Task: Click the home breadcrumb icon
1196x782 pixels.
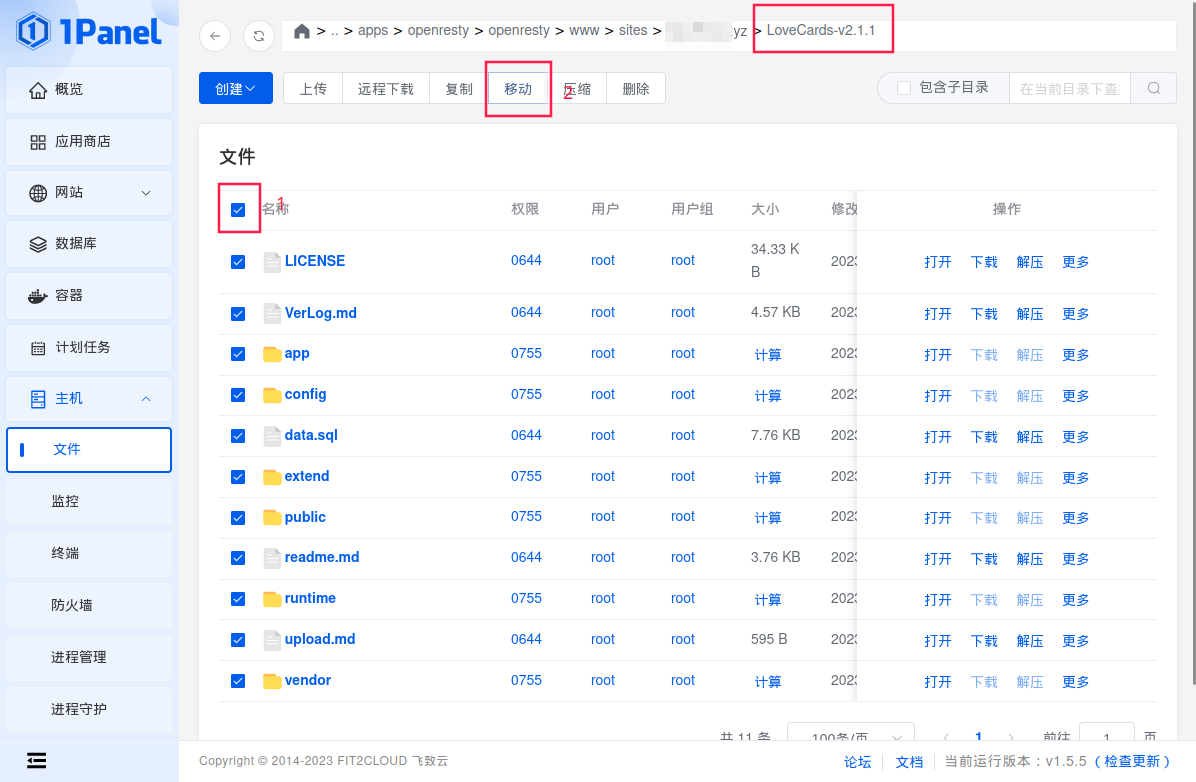Action: [x=301, y=31]
